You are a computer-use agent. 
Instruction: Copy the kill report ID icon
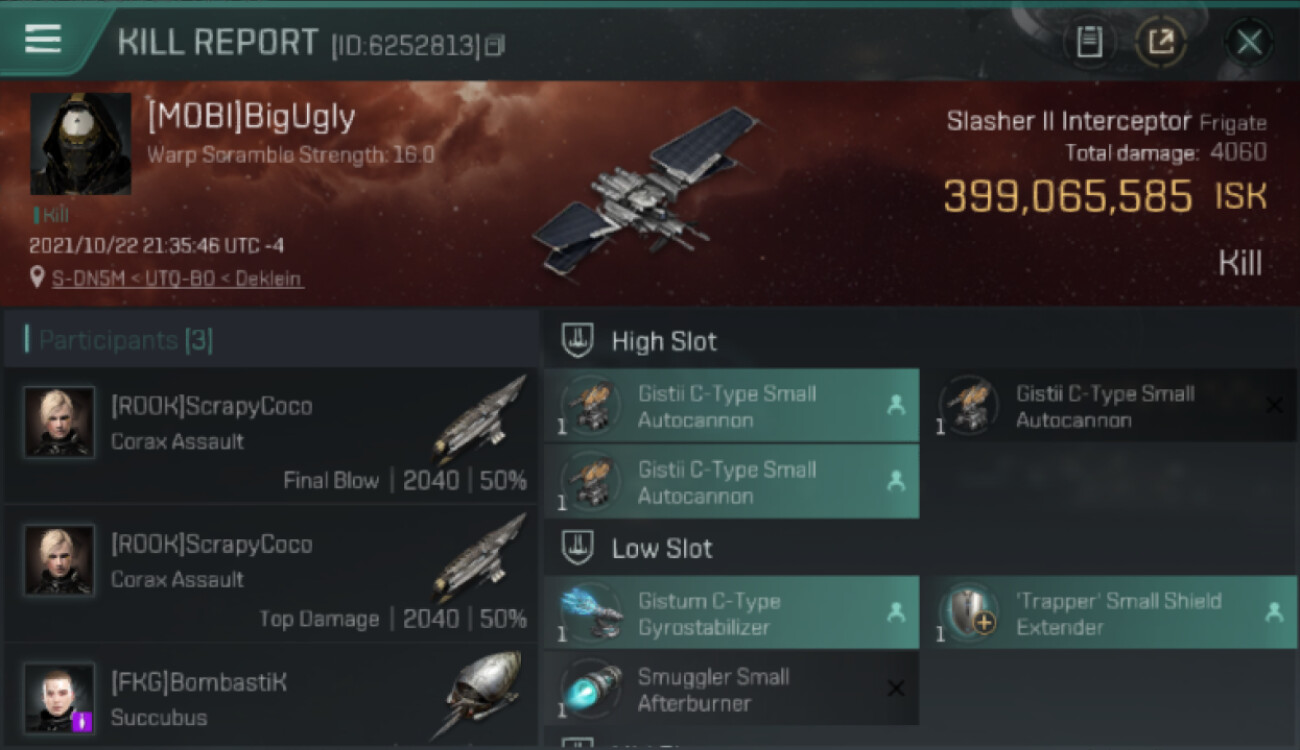click(x=495, y=45)
